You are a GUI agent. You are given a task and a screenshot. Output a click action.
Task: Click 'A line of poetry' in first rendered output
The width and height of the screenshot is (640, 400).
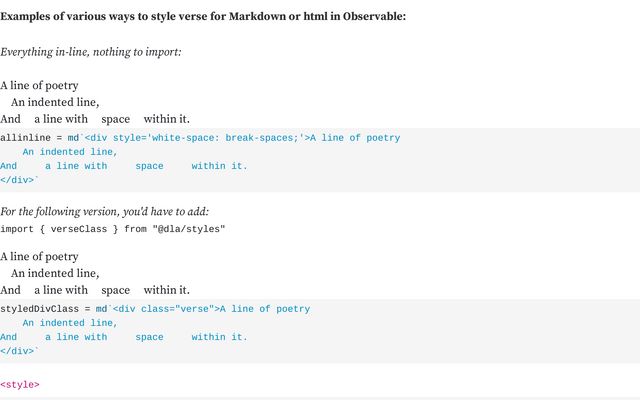tap(39, 85)
